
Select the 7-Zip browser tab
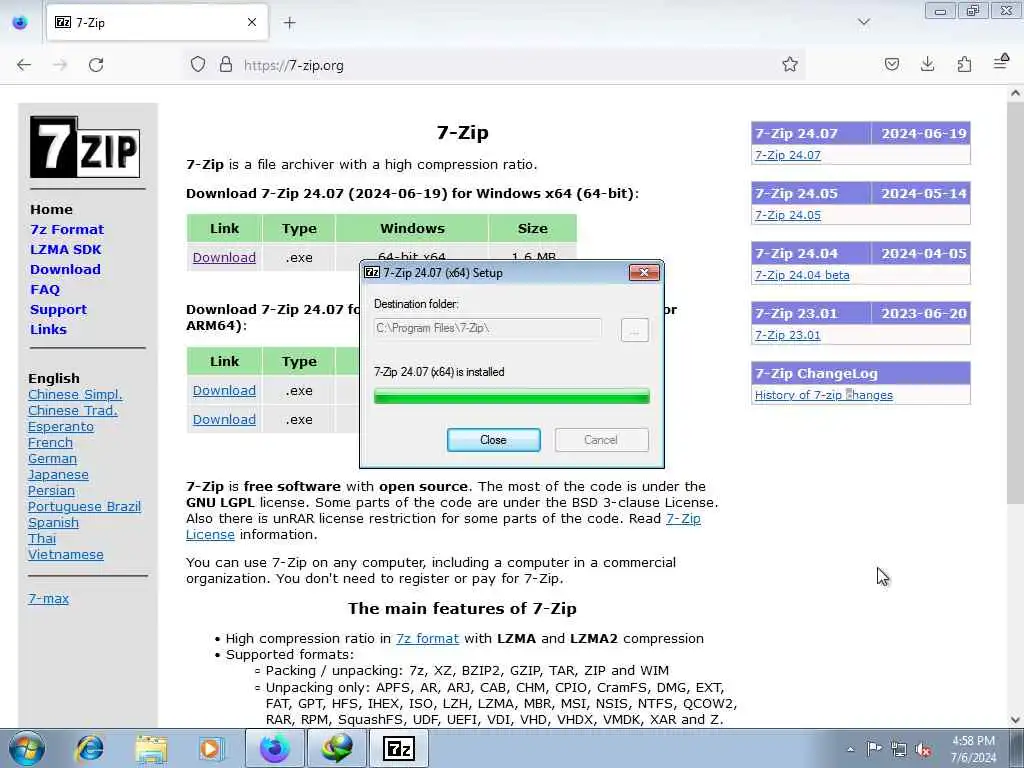pos(157,22)
